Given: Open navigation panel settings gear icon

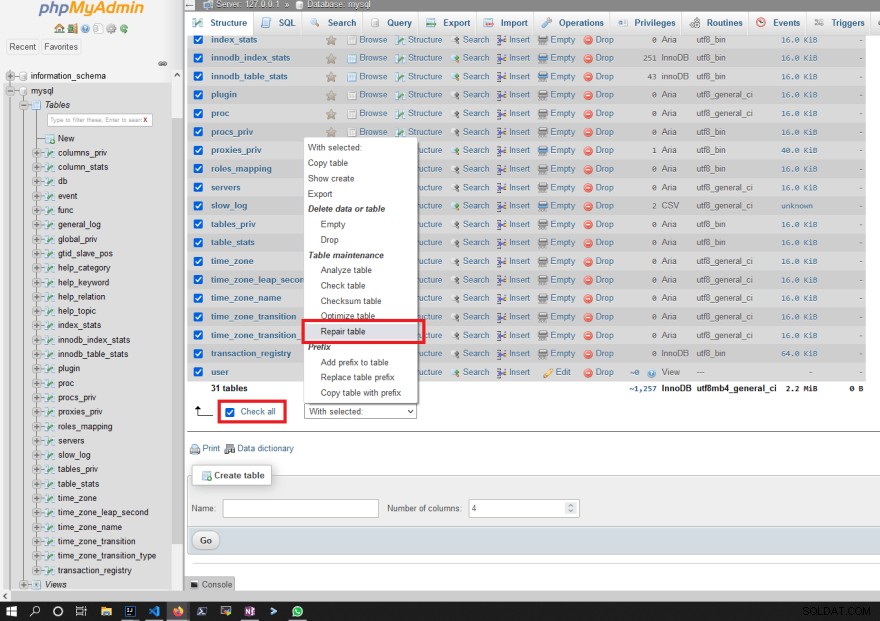Looking at the screenshot, I should [111, 29].
